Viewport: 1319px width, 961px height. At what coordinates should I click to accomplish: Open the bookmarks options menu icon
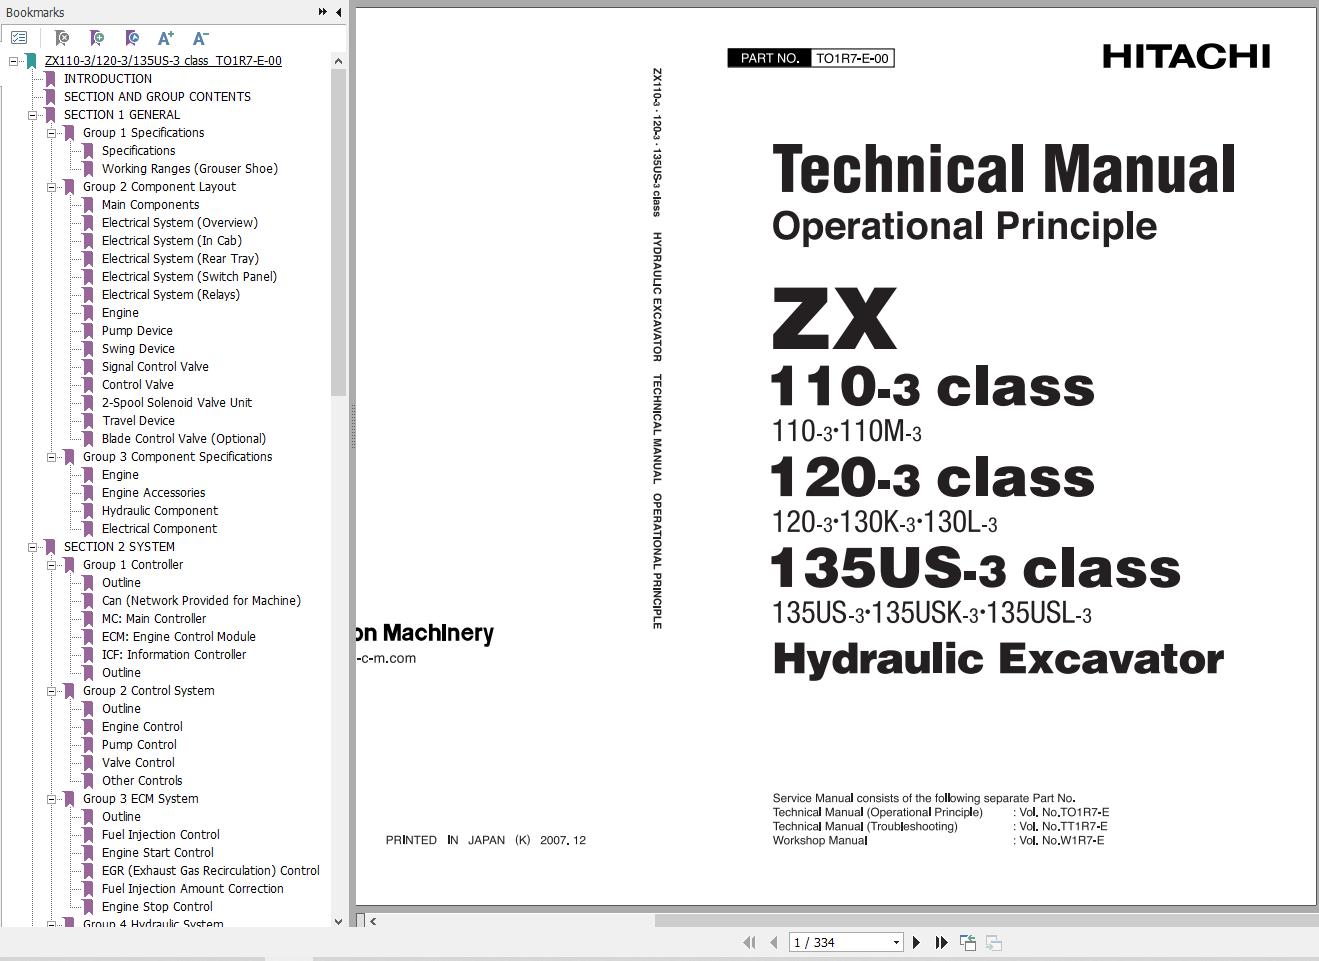(19, 38)
